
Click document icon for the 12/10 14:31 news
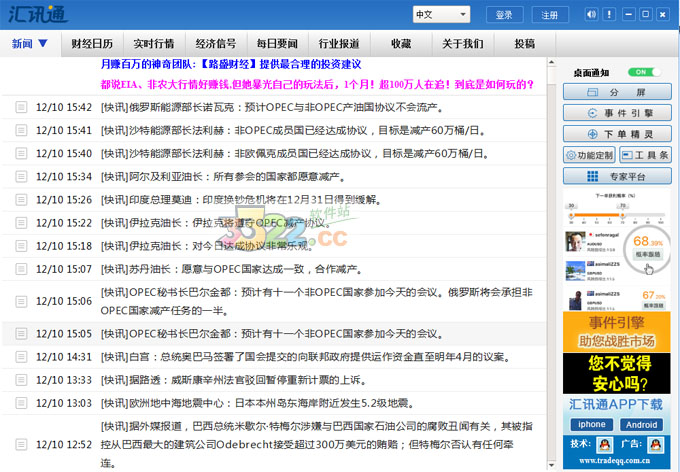click(x=21, y=357)
